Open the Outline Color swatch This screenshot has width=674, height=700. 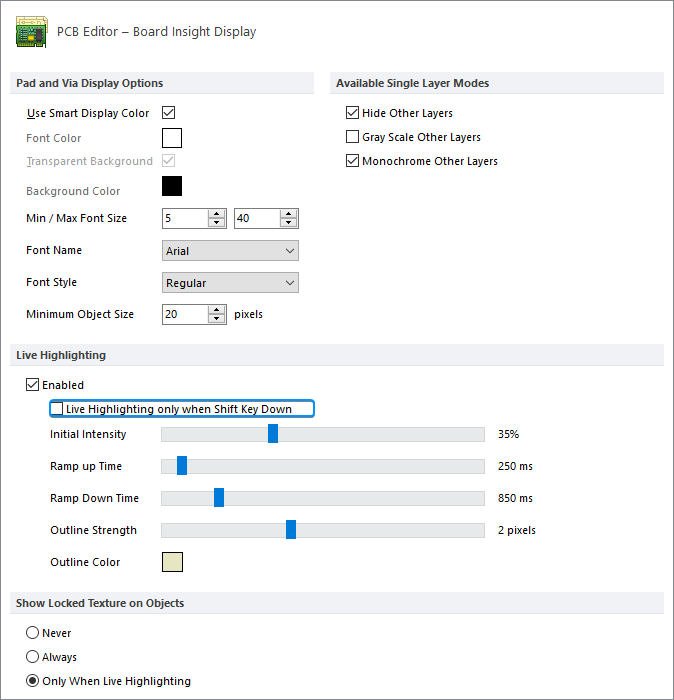[x=172, y=562]
